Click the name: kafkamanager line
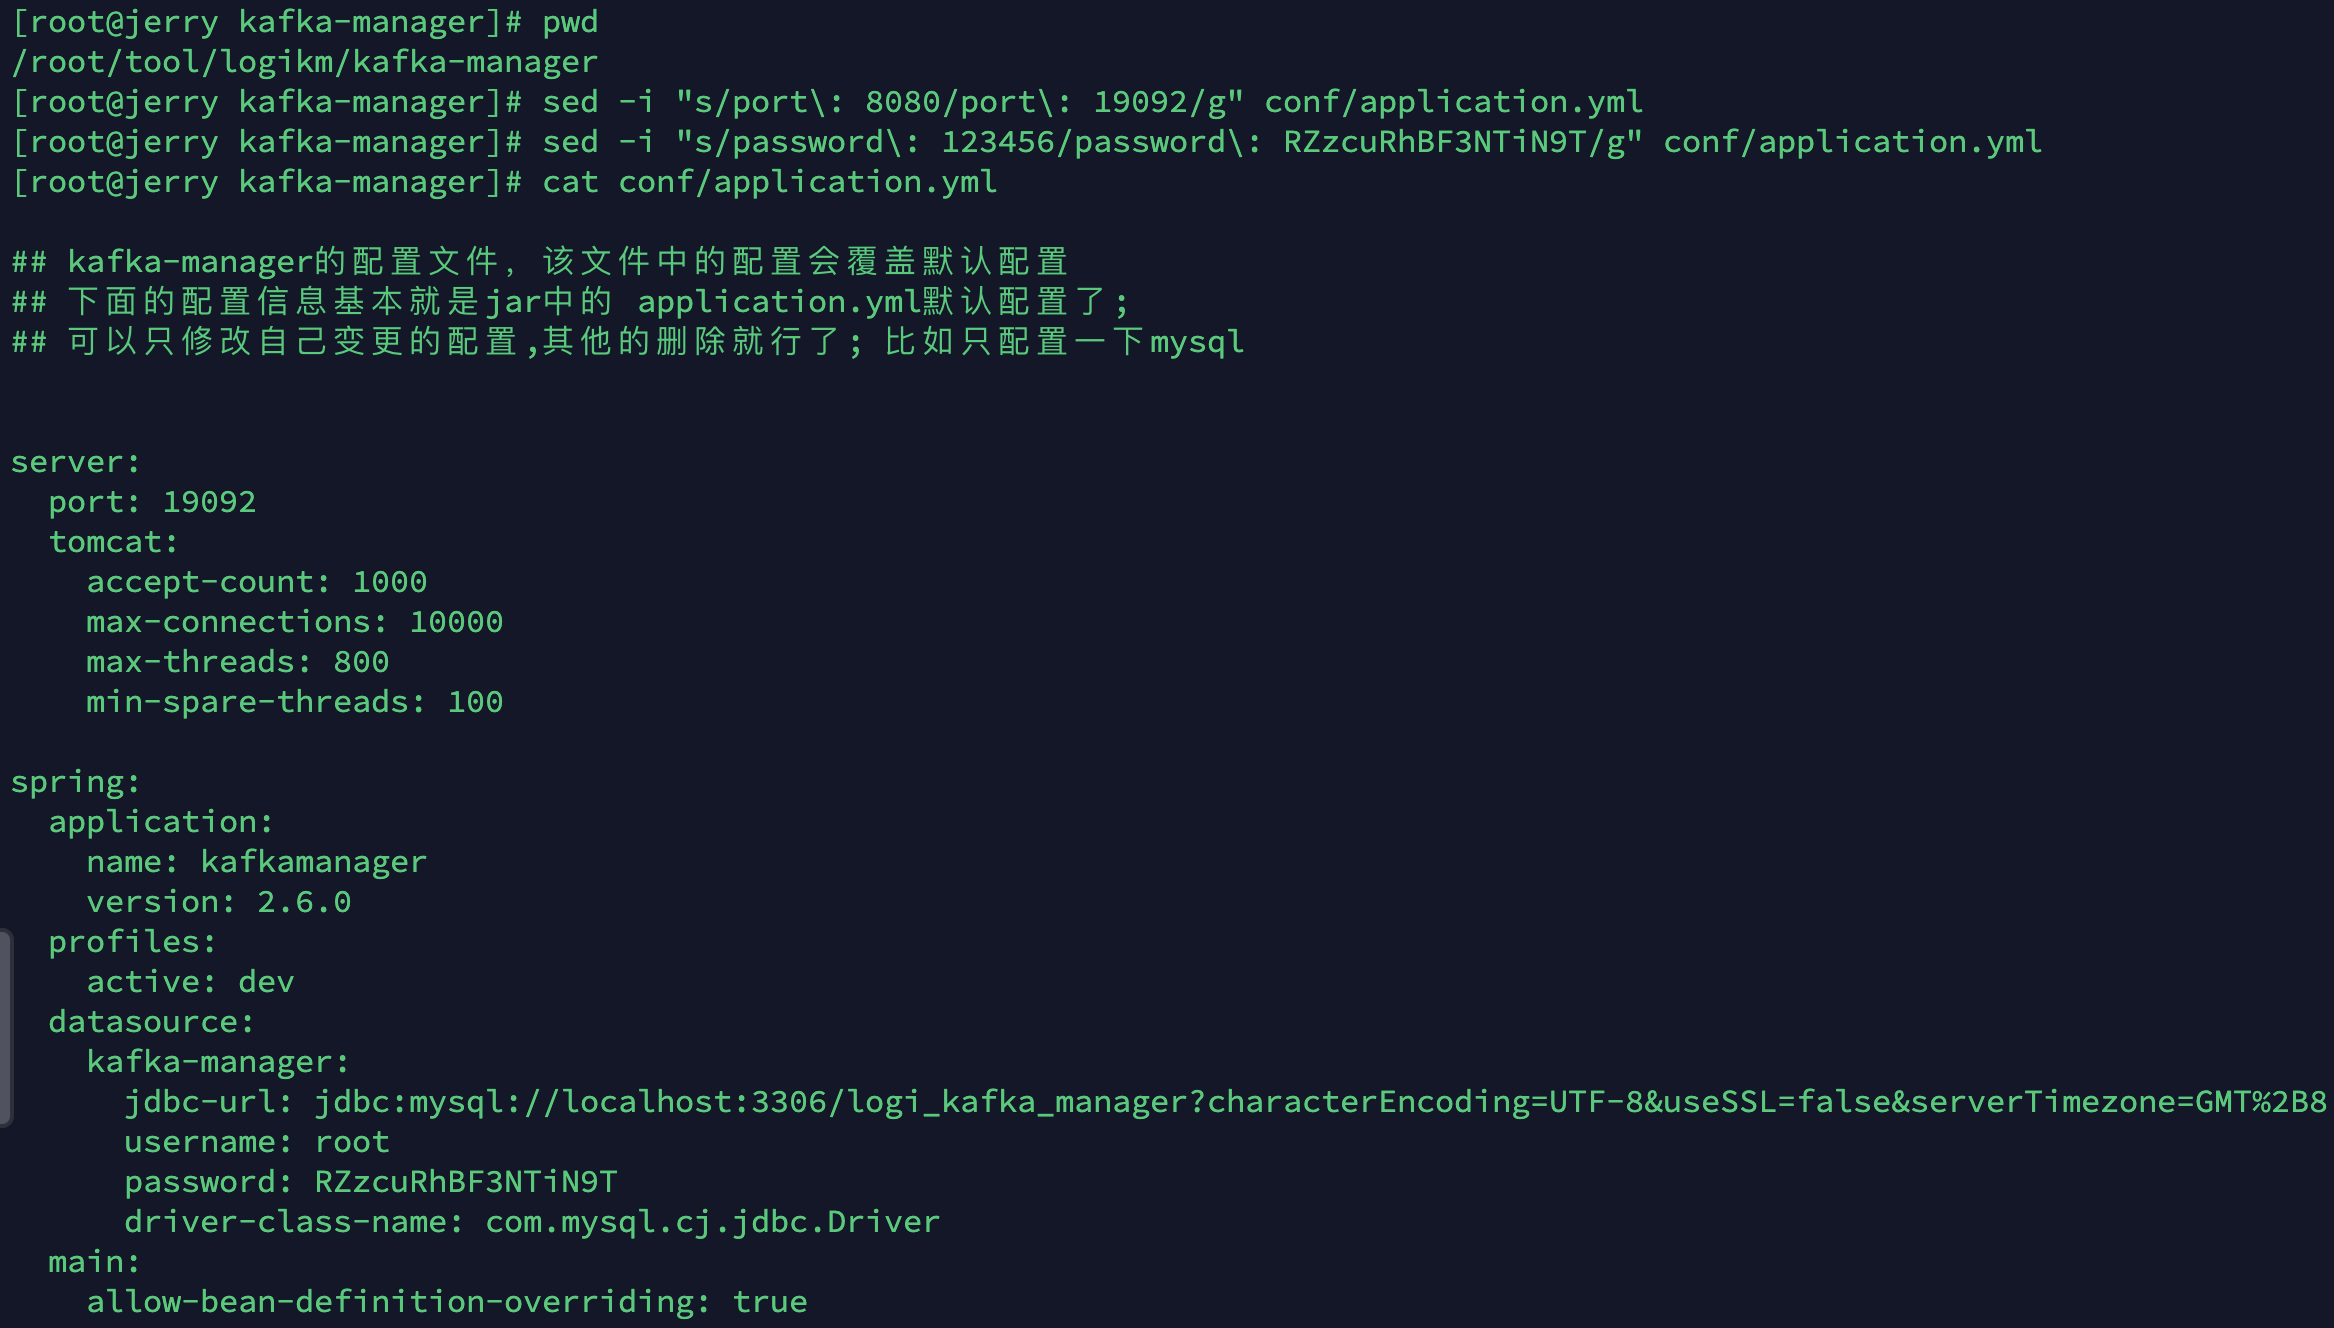This screenshot has height=1328, width=2334. pos(256,862)
